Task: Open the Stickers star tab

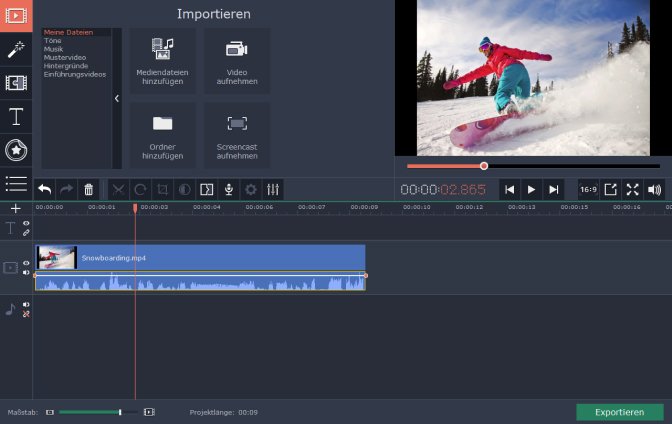Action: (16, 150)
